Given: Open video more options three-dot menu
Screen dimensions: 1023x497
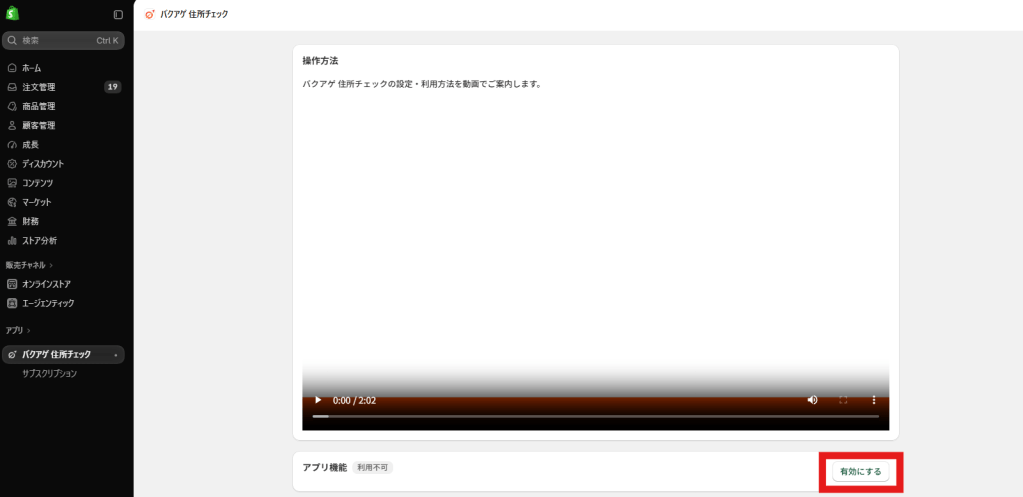Looking at the screenshot, I should tap(874, 400).
